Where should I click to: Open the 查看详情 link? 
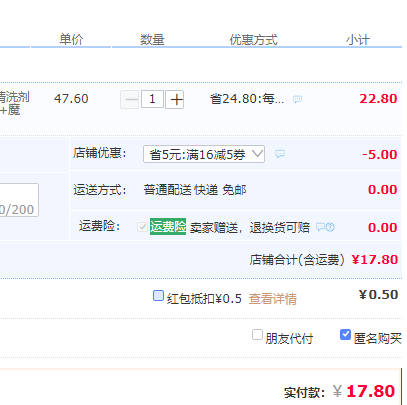(273, 299)
